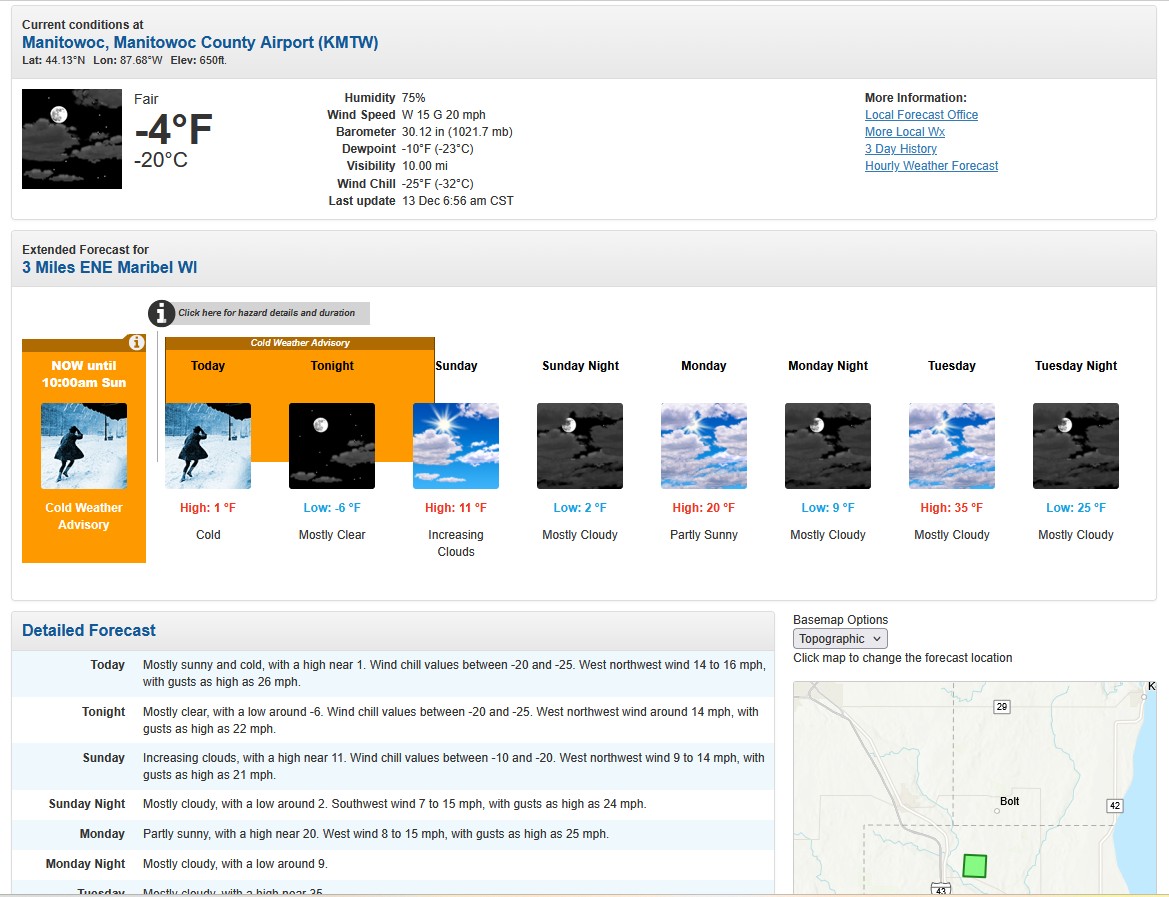
Task: Click the small info icon on advisory box
Action: pos(137,343)
